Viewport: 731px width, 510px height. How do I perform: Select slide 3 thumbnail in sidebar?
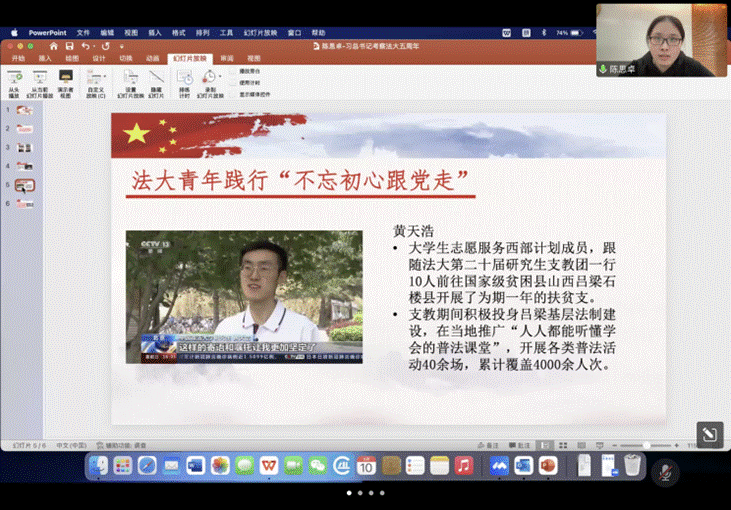click(25, 147)
